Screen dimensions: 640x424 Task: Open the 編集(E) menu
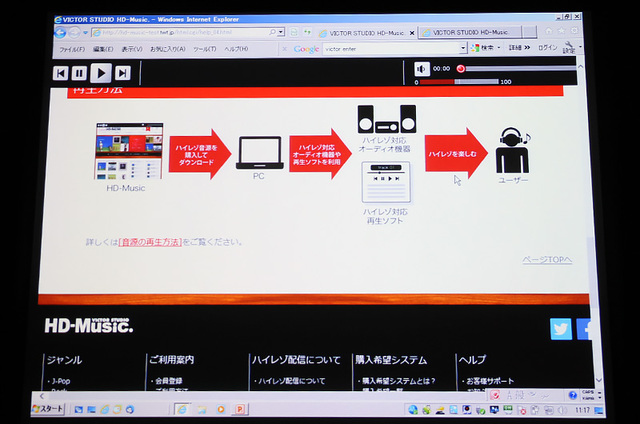click(103, 49)
